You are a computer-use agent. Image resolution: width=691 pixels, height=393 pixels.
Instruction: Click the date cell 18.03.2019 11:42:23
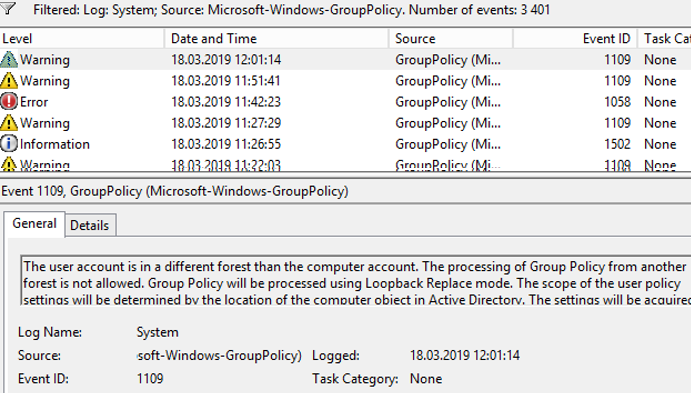coord(226,102)
